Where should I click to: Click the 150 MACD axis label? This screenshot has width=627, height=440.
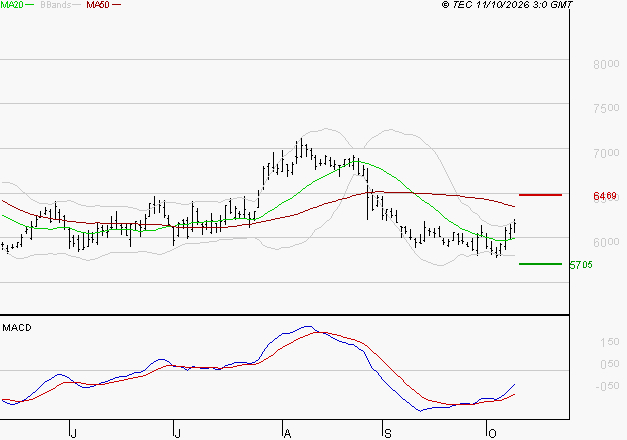tap(610, 342)
